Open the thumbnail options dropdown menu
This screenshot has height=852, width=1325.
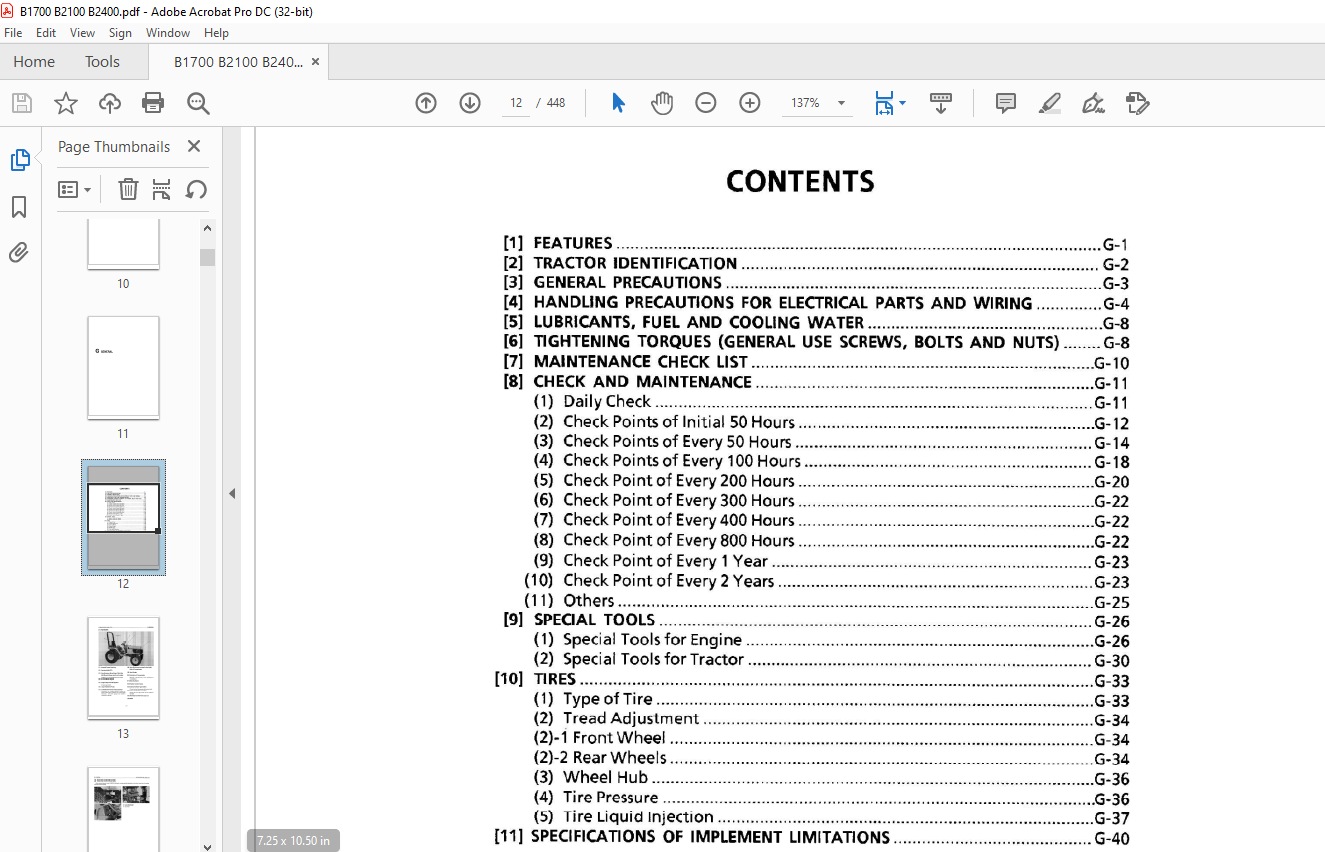pyautogui.click(x=75, y=189)
